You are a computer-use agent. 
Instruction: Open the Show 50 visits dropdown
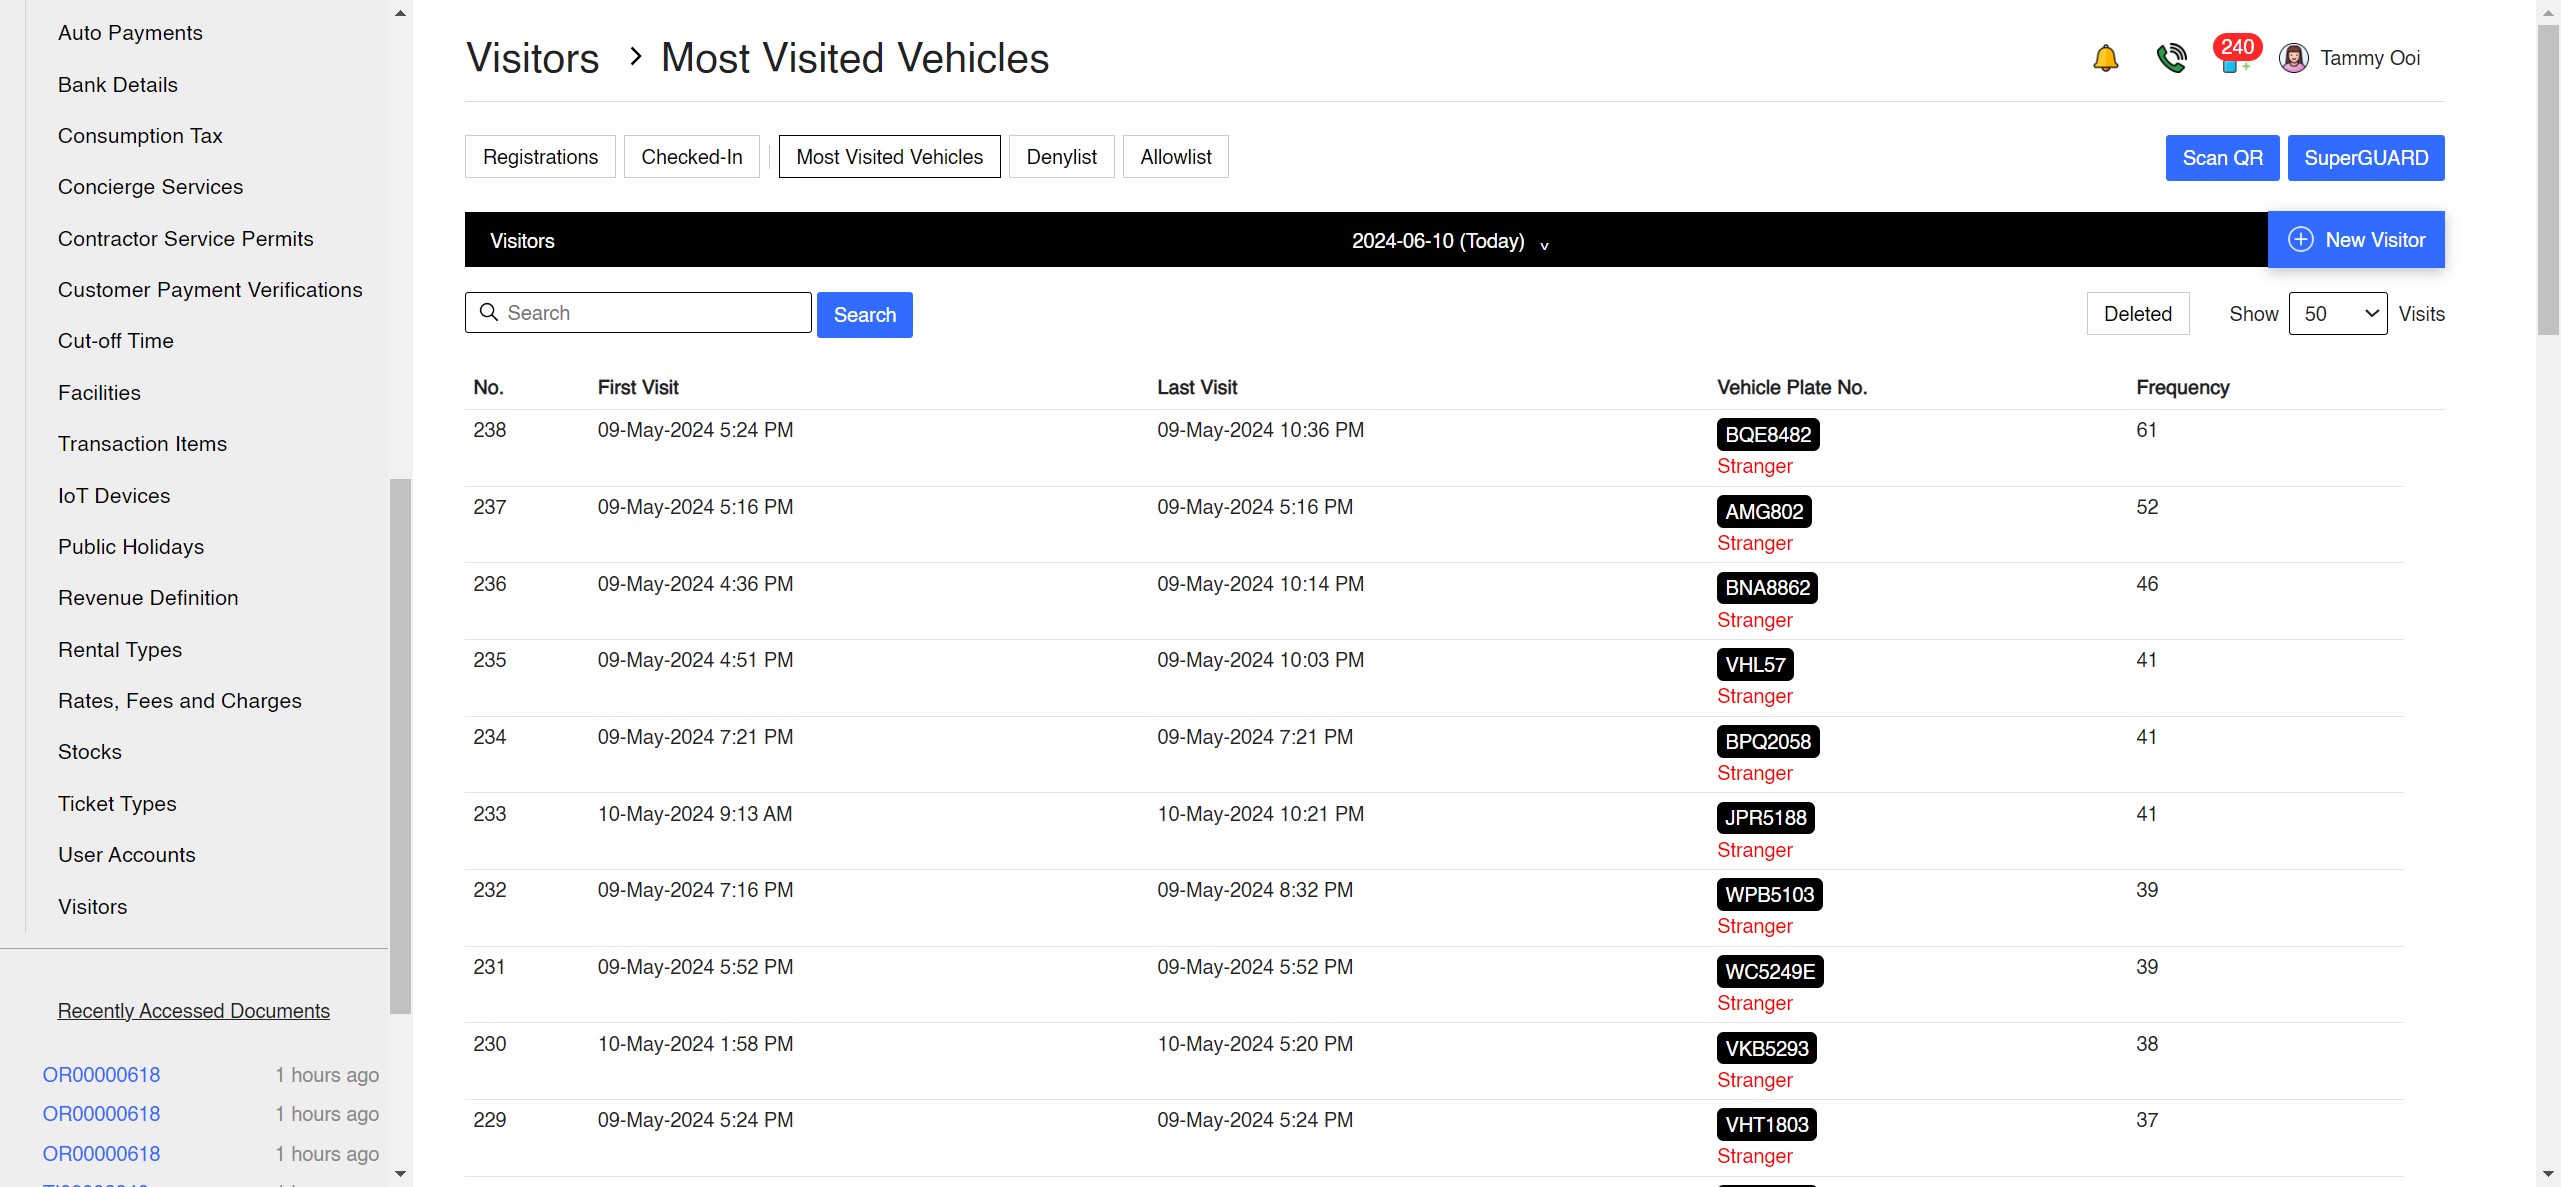pyautogui.click(x=2338, y=313)
